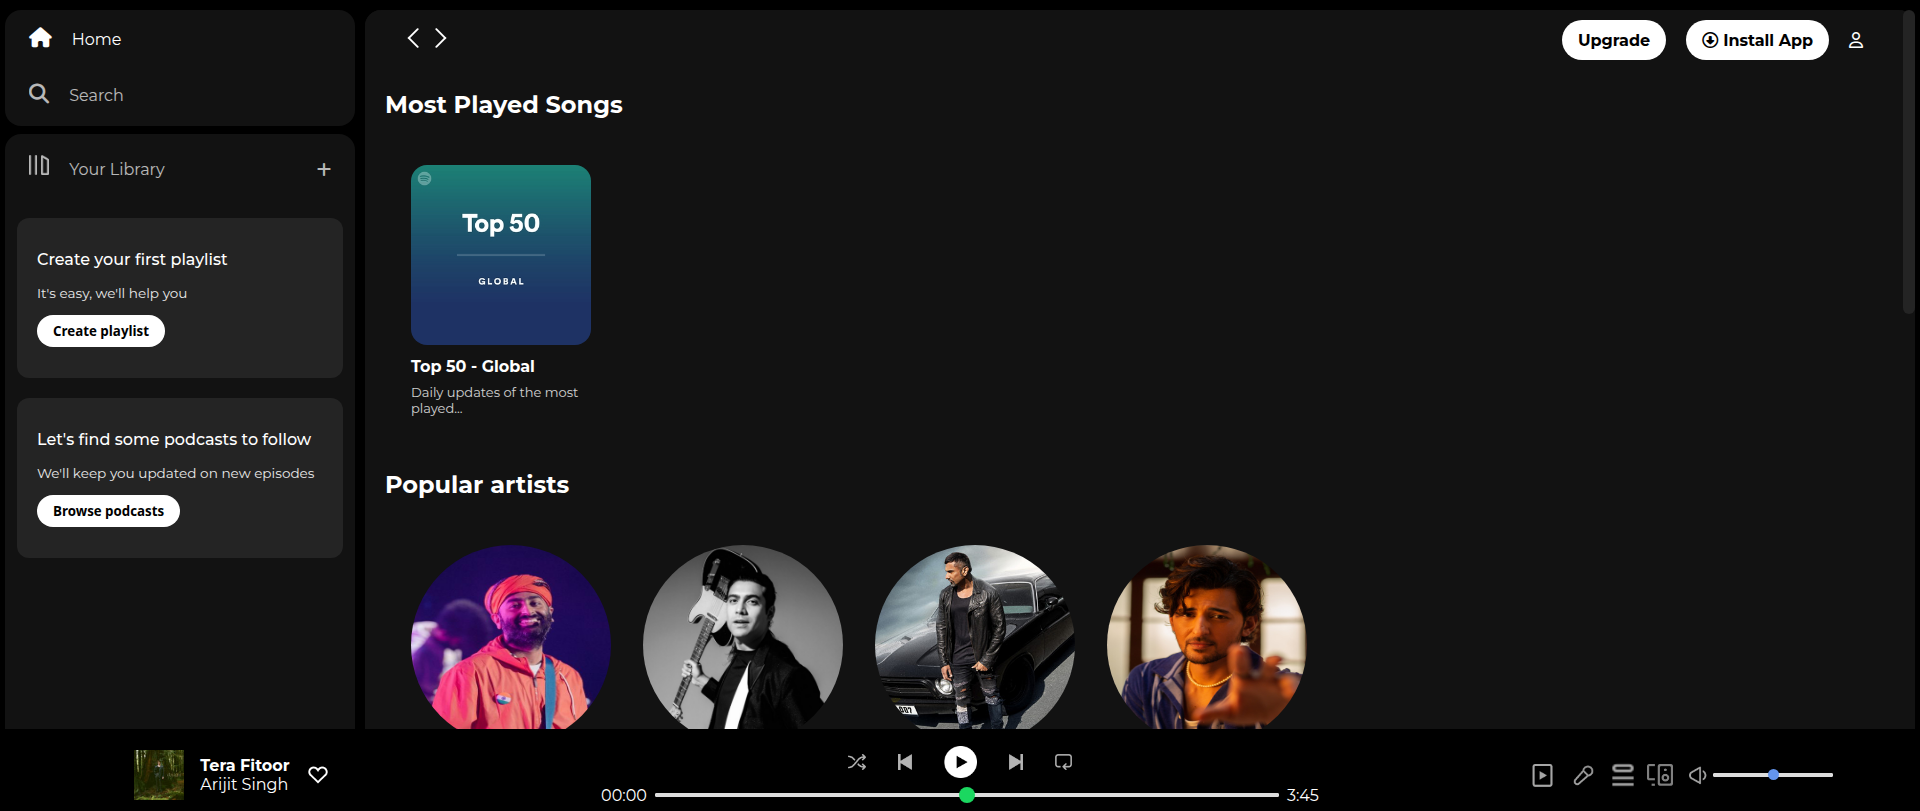Toggle shuffle playback
1920x811 pixels.
click(857, 762)
